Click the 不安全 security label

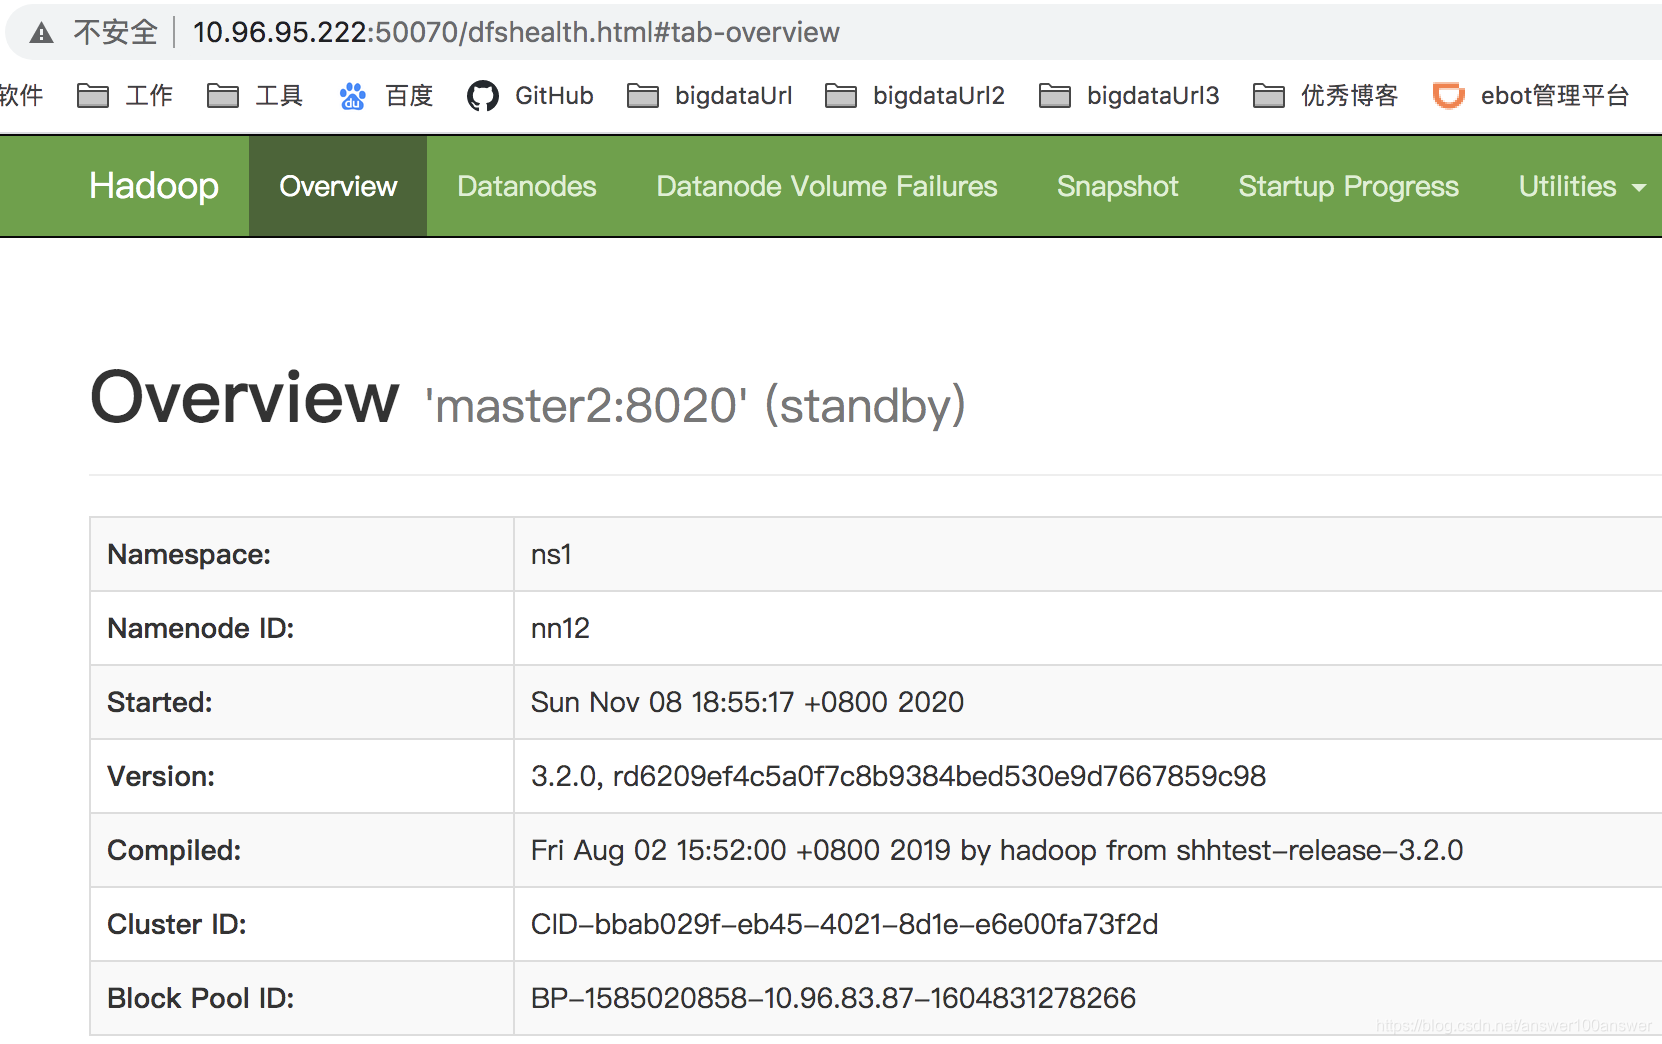116,32
